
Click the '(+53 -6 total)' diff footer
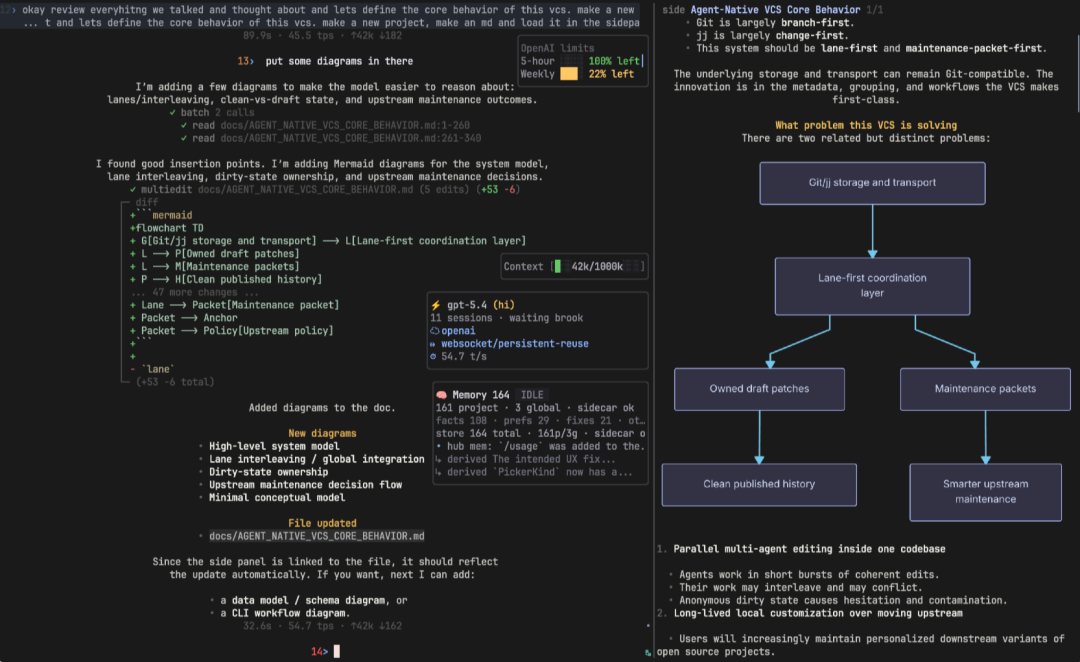[175, 382]
